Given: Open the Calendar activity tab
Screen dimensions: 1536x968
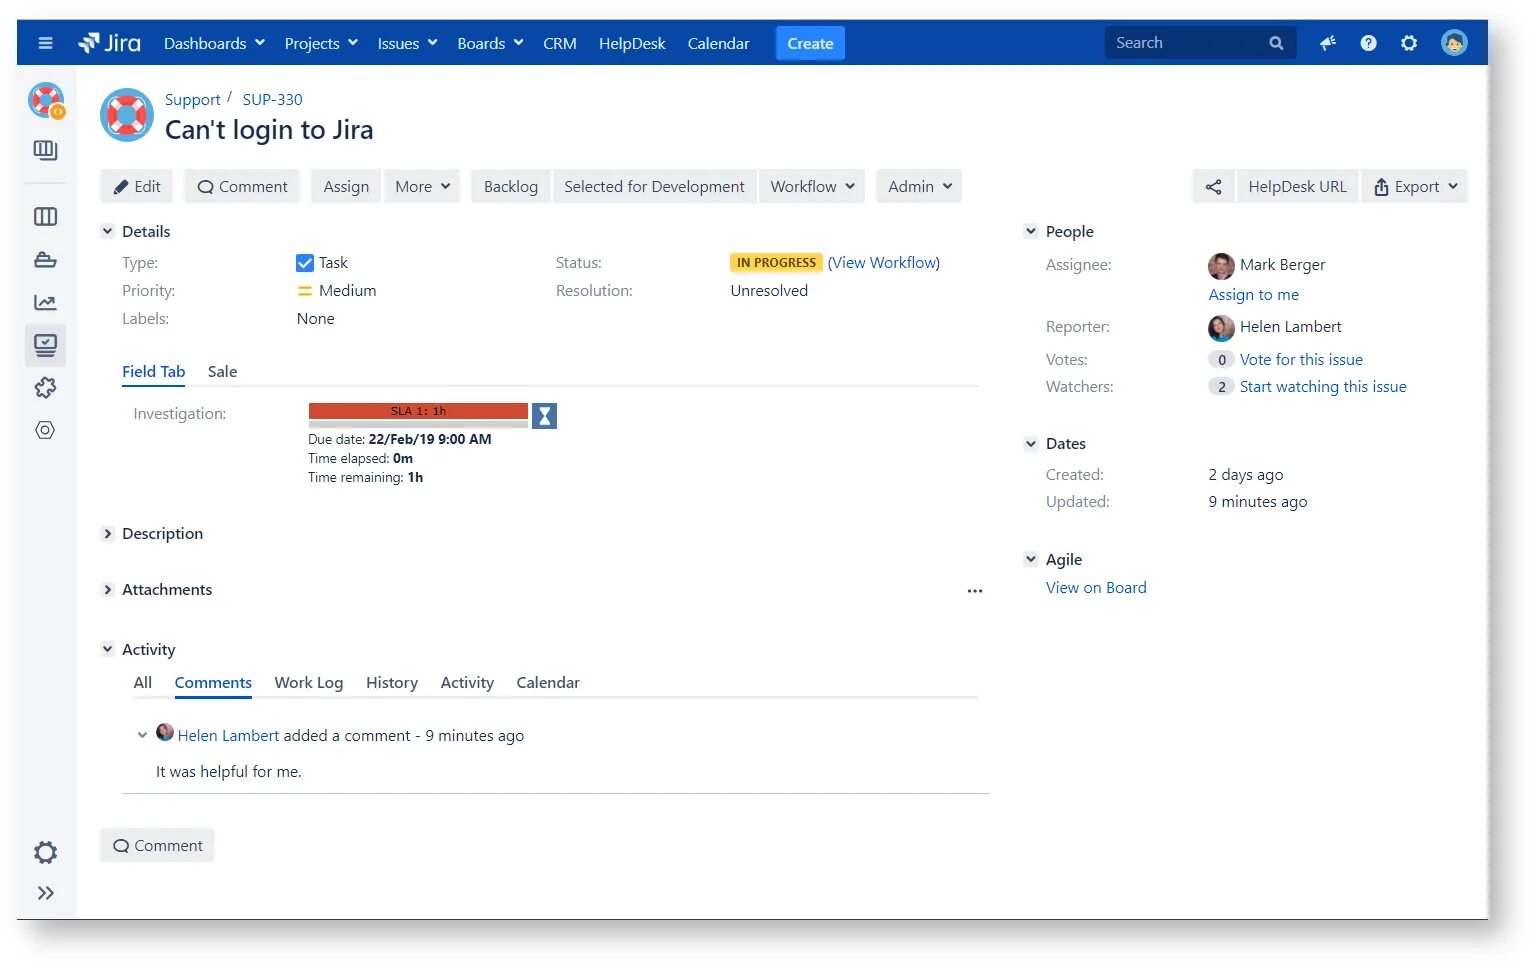Looking at the screenshot, I should [x=548, y=683].
